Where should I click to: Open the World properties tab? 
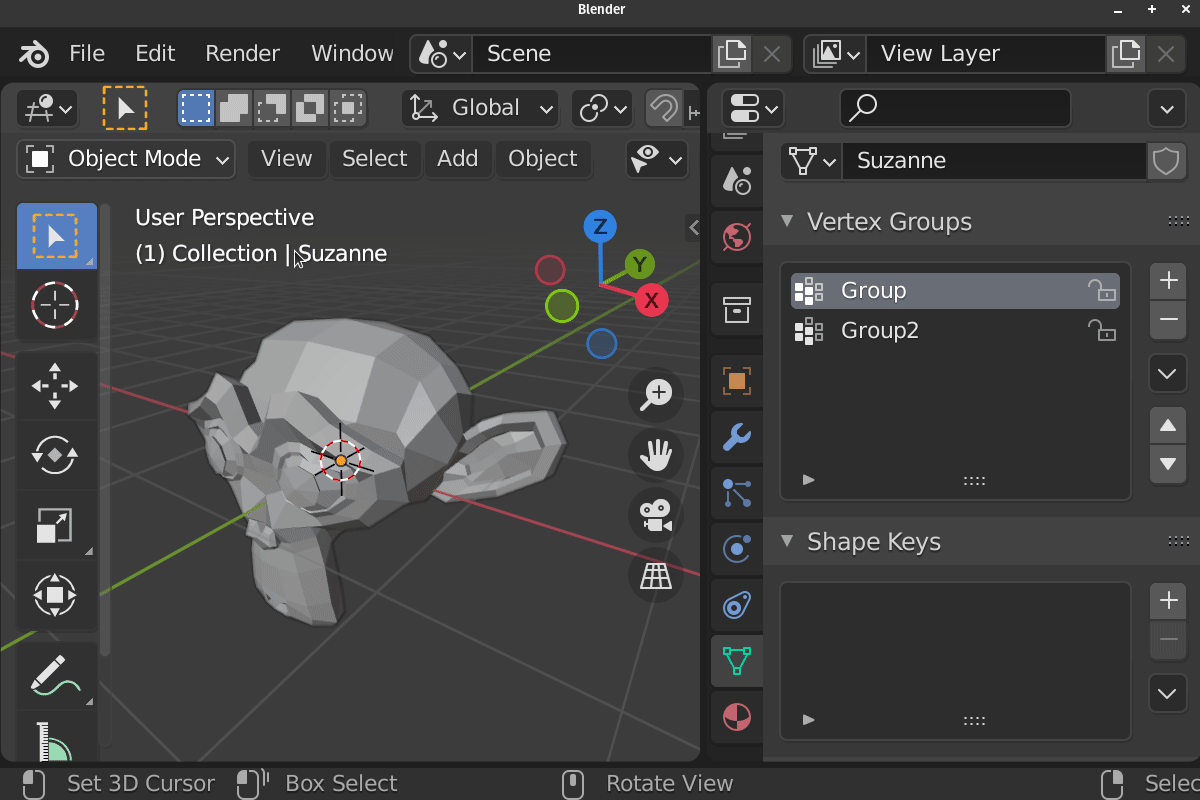tap(737, 237)
